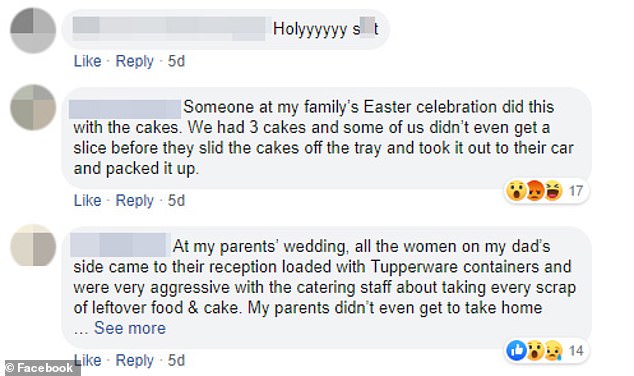Open the 17 reactions count list

576,190
